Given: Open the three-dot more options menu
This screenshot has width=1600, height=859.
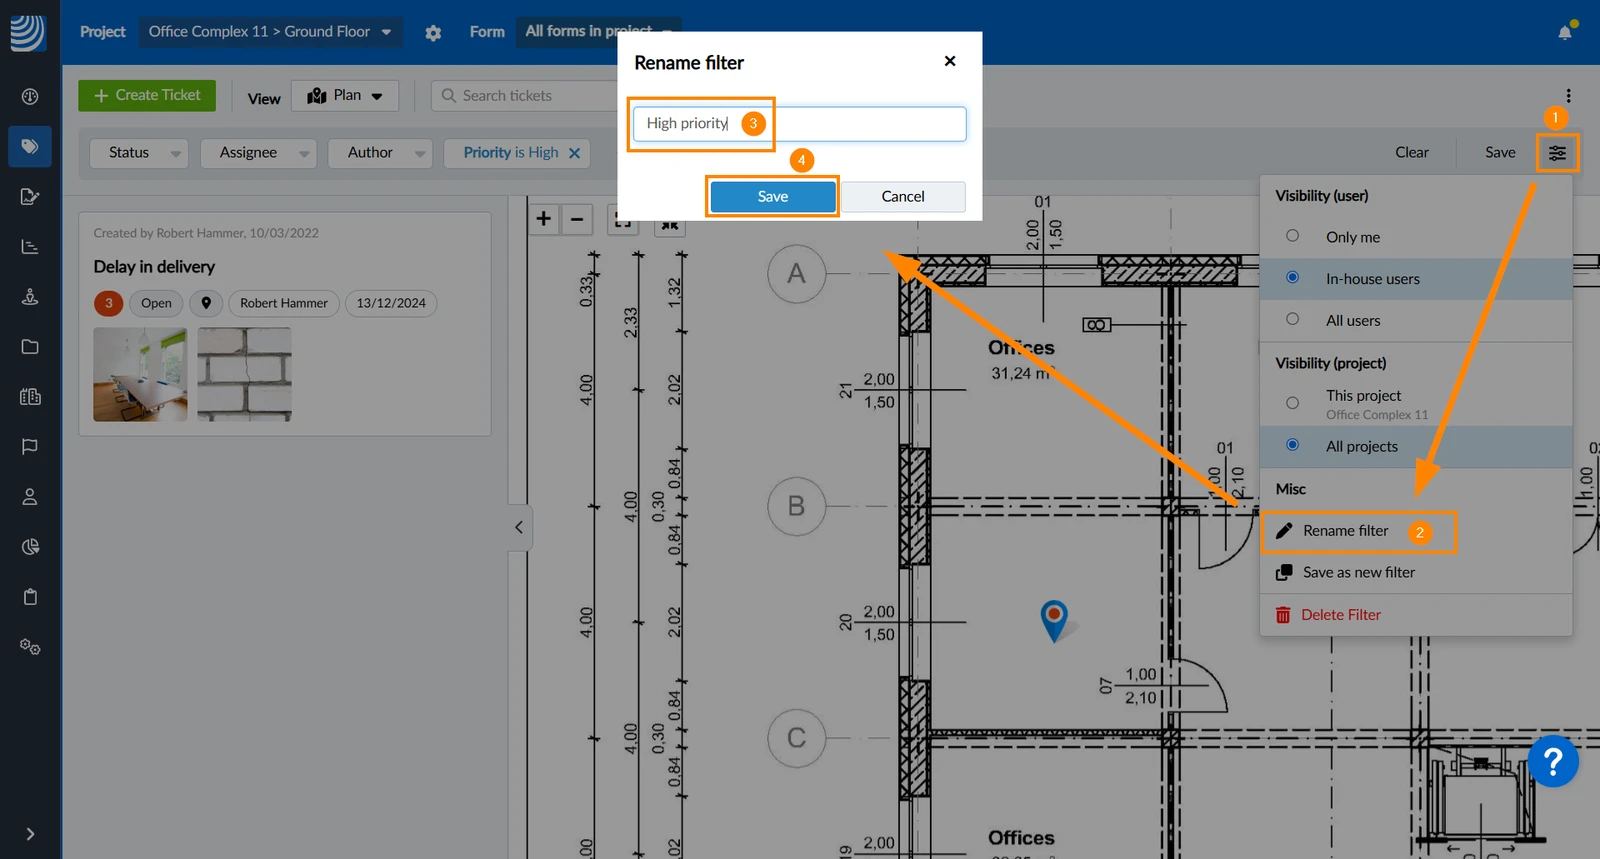Looking at the screenshot, I should 1568,96.
